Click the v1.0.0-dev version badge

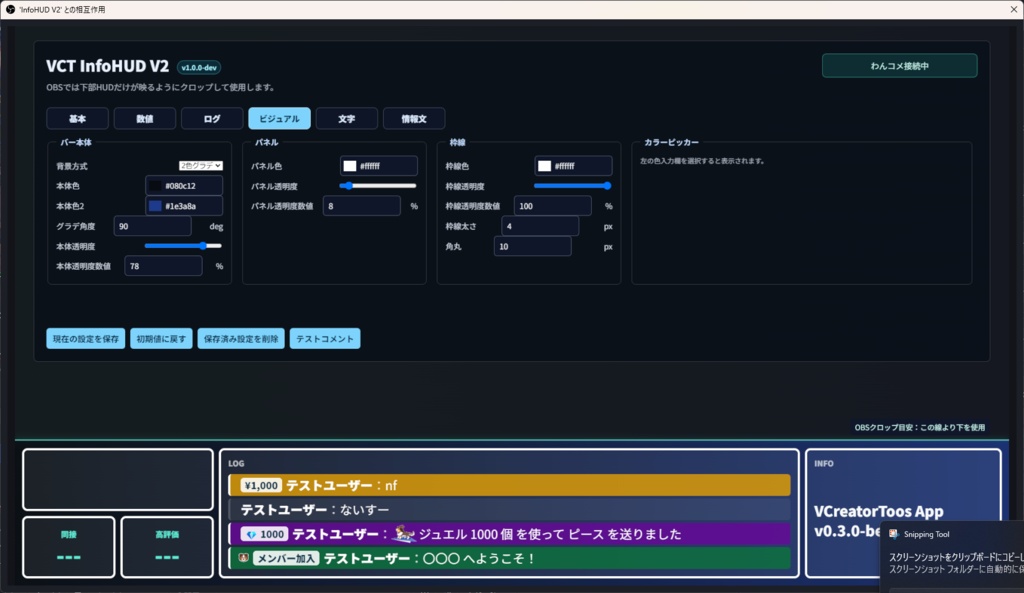[x=199, y=67]
